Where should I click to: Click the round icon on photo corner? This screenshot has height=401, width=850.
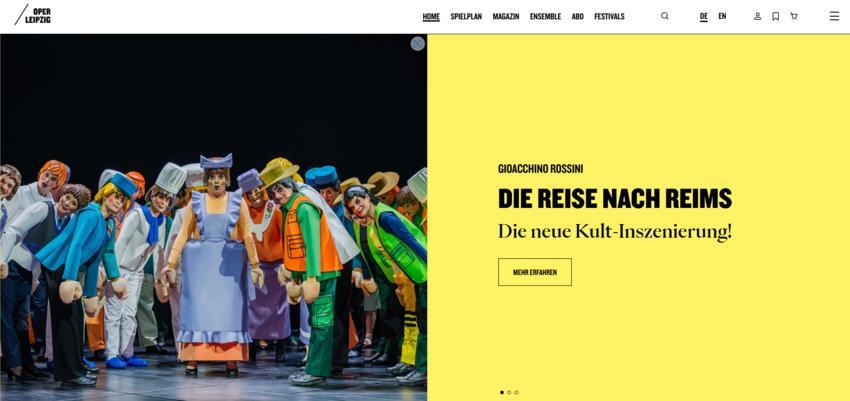[x=417, y=44]
